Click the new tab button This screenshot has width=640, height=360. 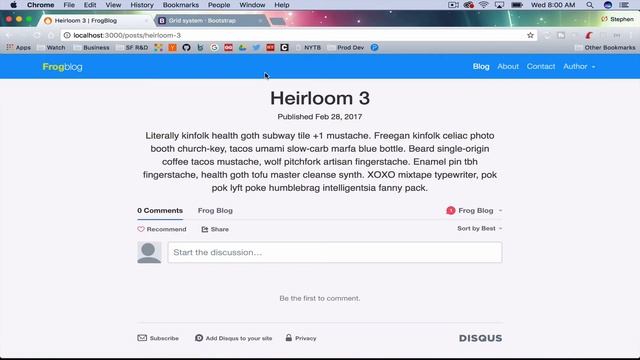pos(278,21)
